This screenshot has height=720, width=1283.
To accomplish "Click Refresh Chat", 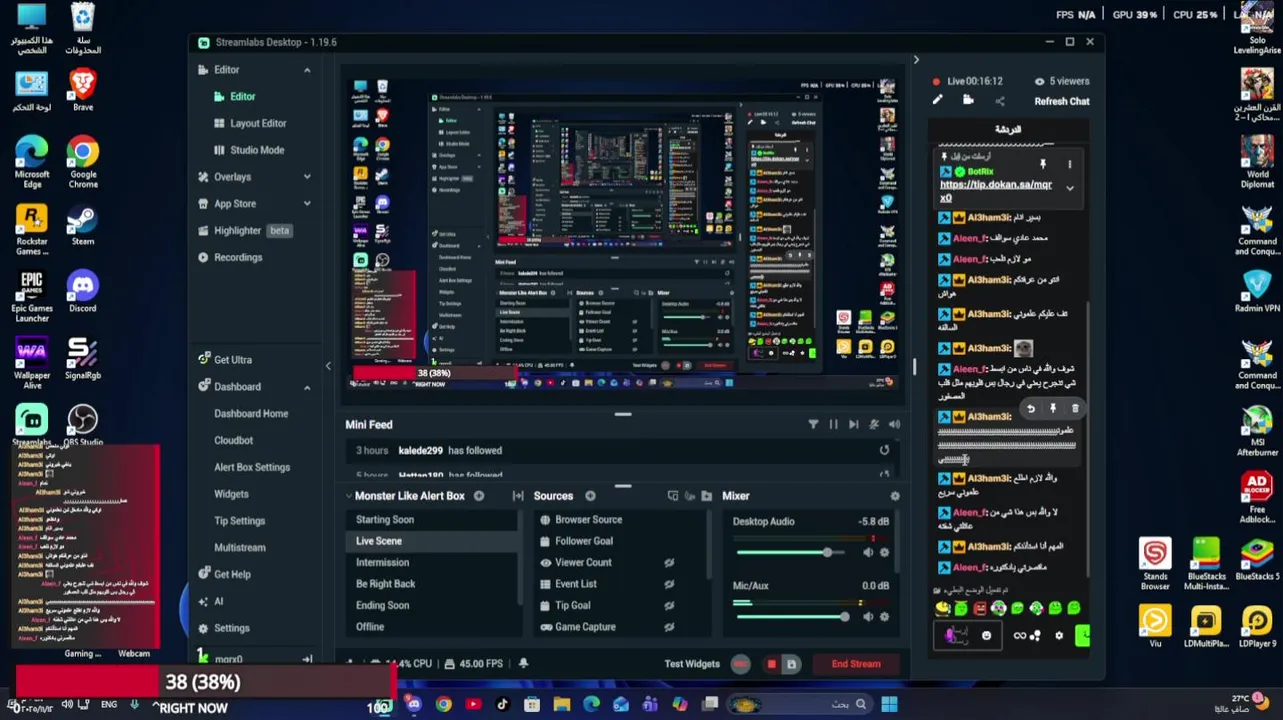I will click(x=1062, y=101).
